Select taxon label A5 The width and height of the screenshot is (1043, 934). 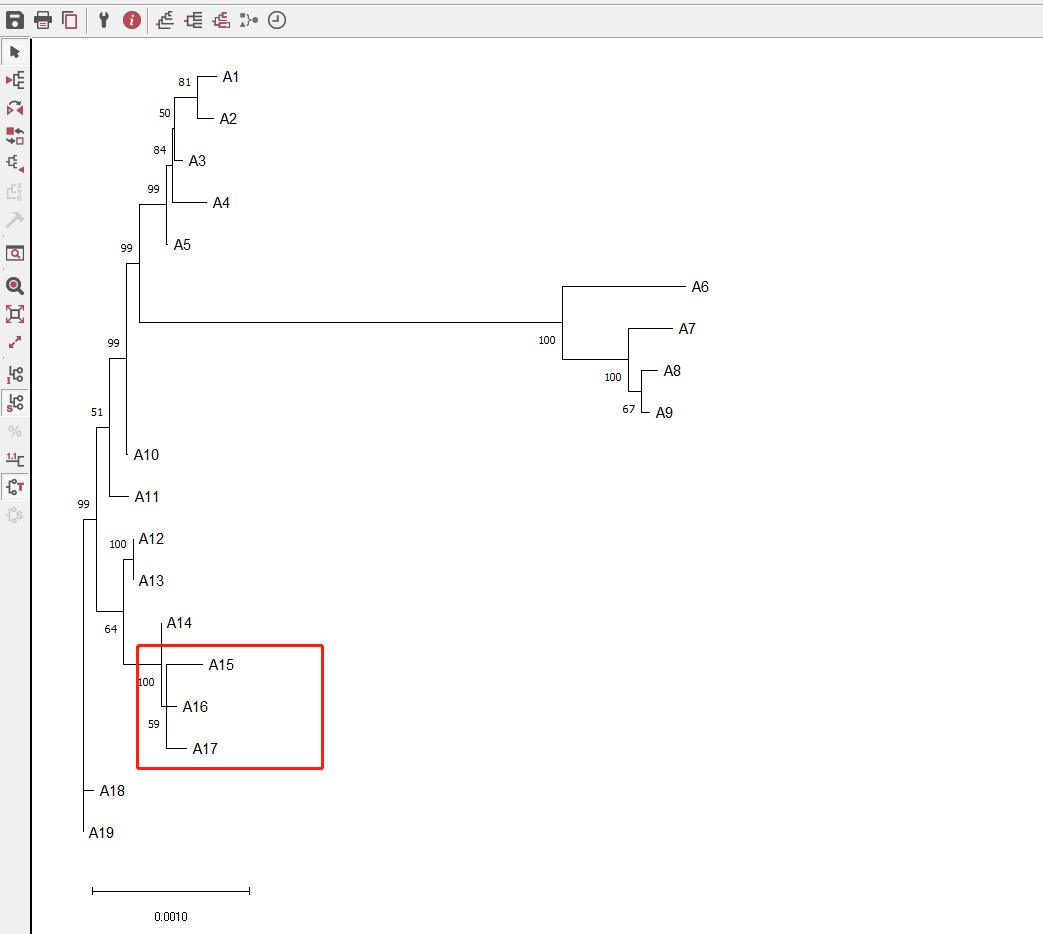[x=182, y=245]
